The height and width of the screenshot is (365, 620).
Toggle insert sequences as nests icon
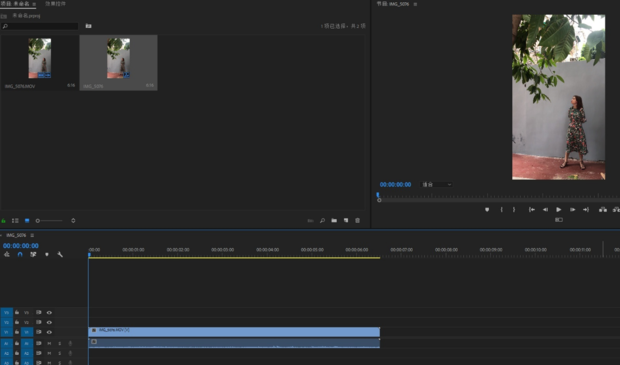[x=7, y=255]
